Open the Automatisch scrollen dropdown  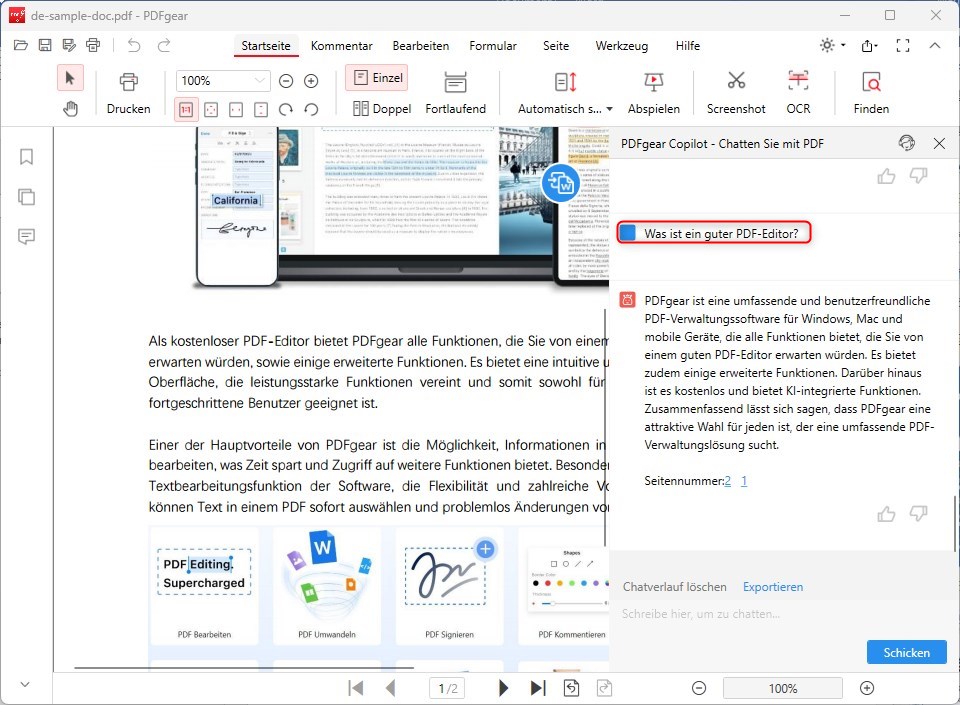[x=565, y=93]
